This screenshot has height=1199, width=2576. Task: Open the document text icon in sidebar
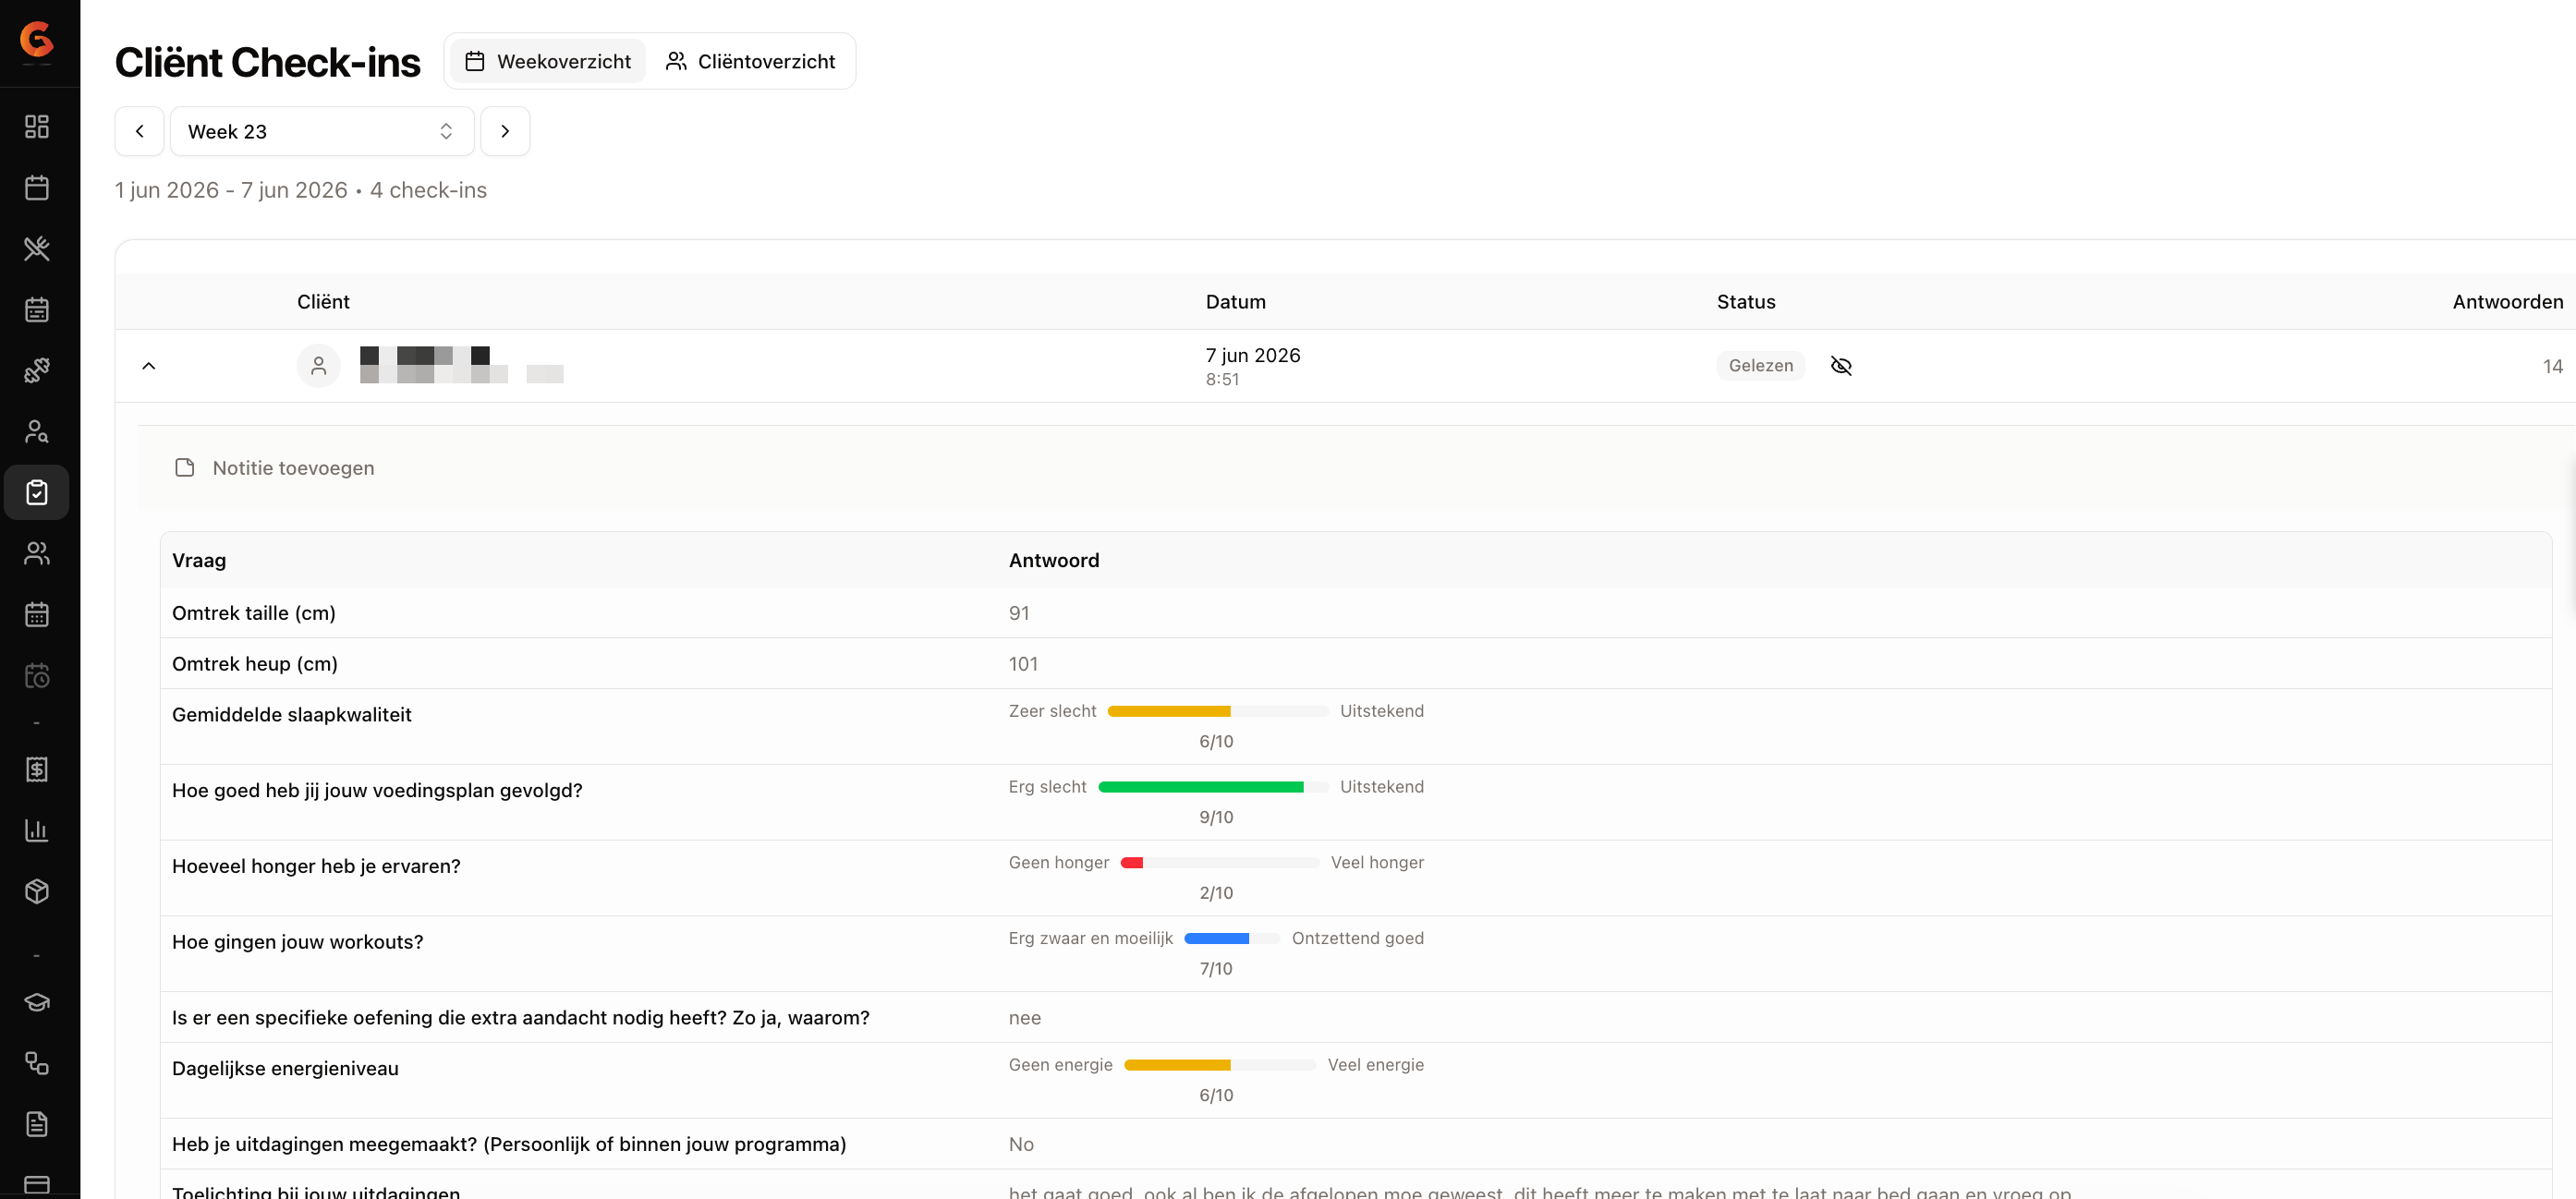37,1124
